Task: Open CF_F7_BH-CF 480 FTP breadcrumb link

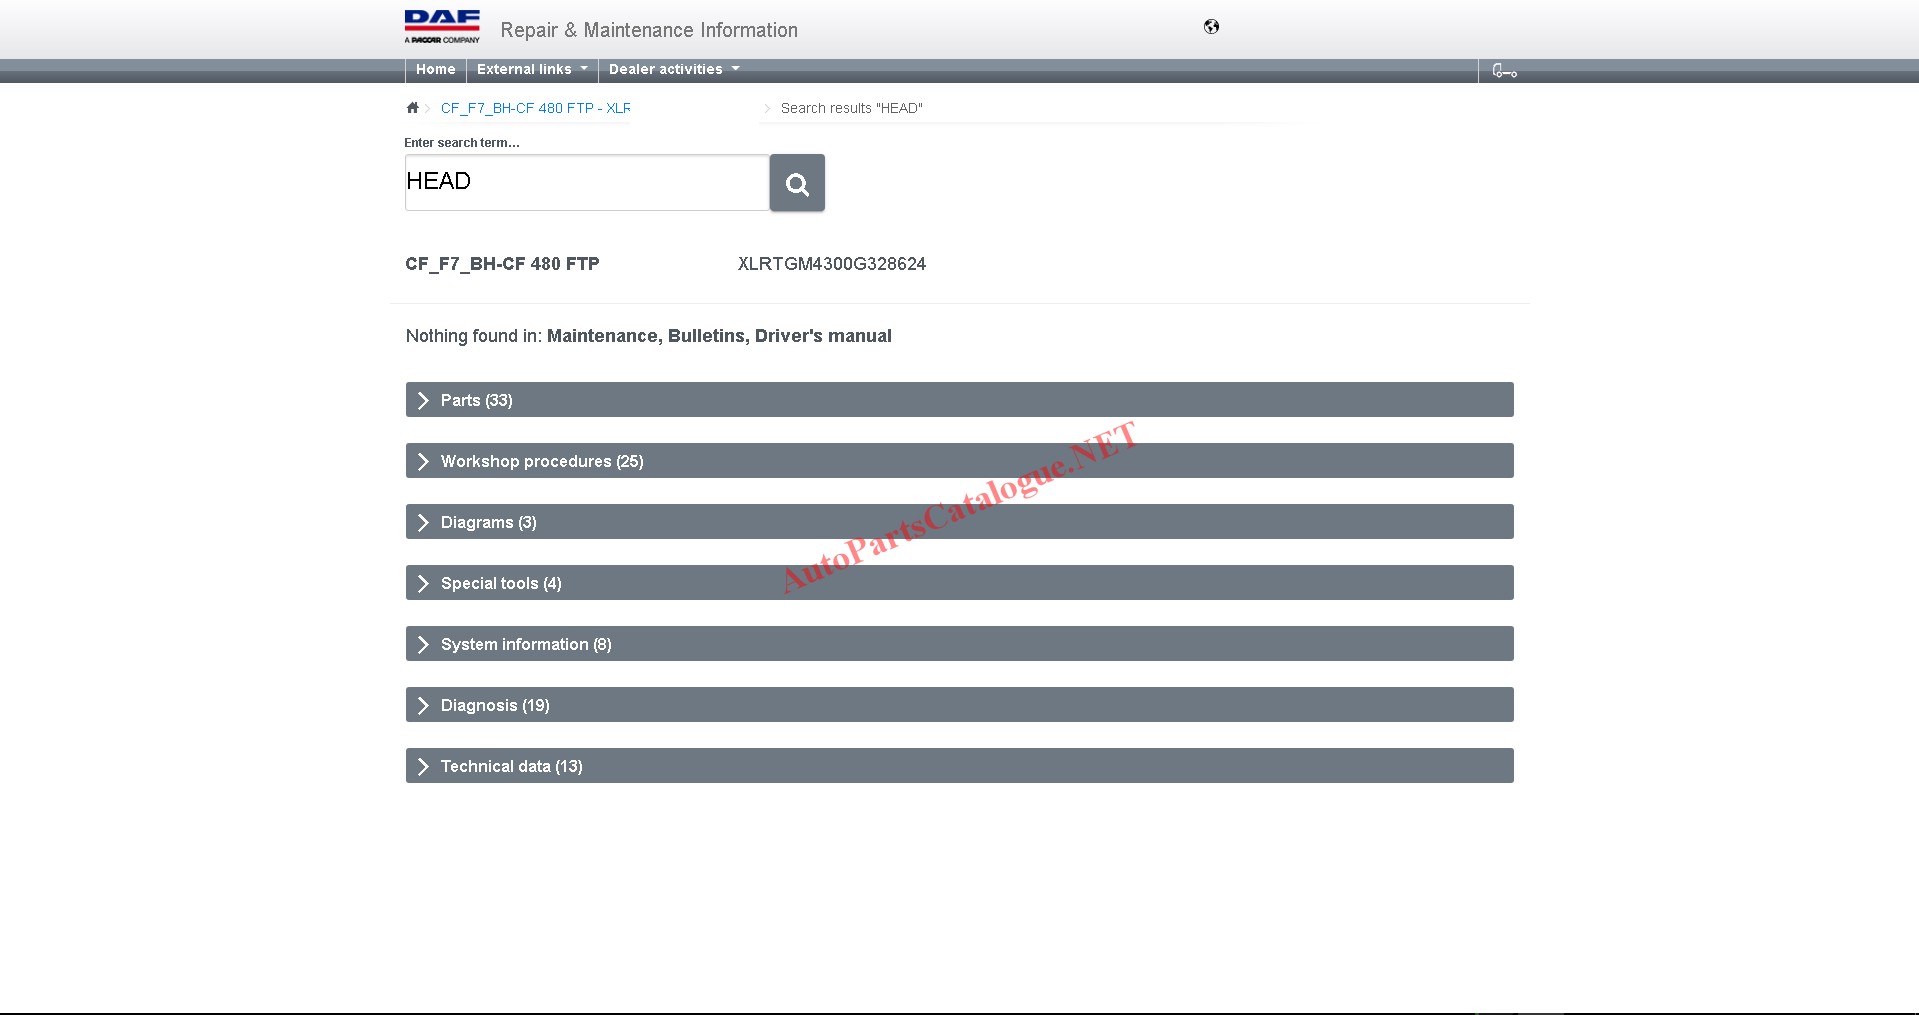Action: (535, 108)
